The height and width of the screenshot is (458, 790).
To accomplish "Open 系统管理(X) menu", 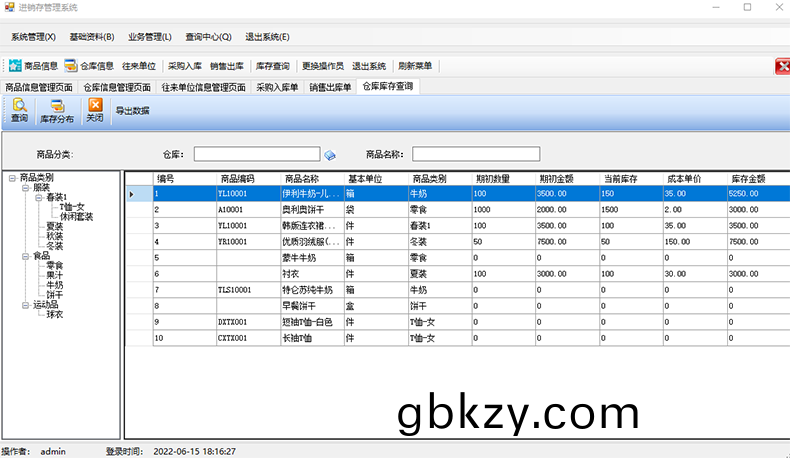I will (x=33, y=37).
